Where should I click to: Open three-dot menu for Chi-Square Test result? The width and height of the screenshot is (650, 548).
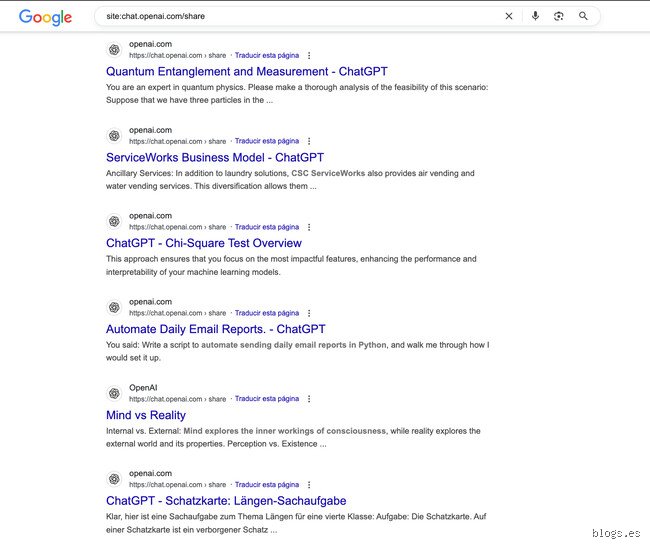(x=309, y=227)
